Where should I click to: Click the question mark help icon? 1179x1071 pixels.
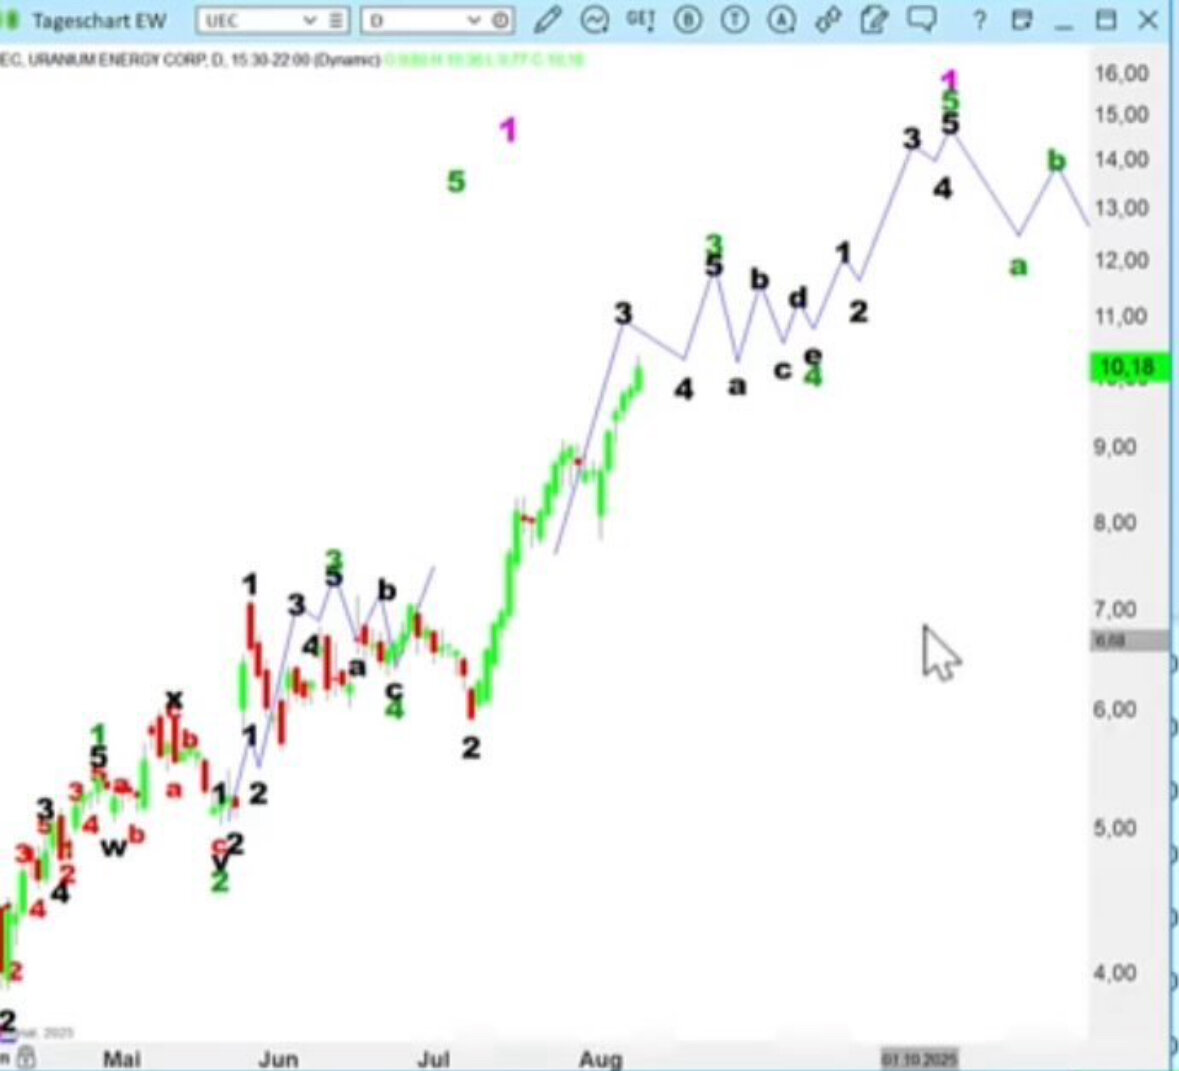pos(980,21)
